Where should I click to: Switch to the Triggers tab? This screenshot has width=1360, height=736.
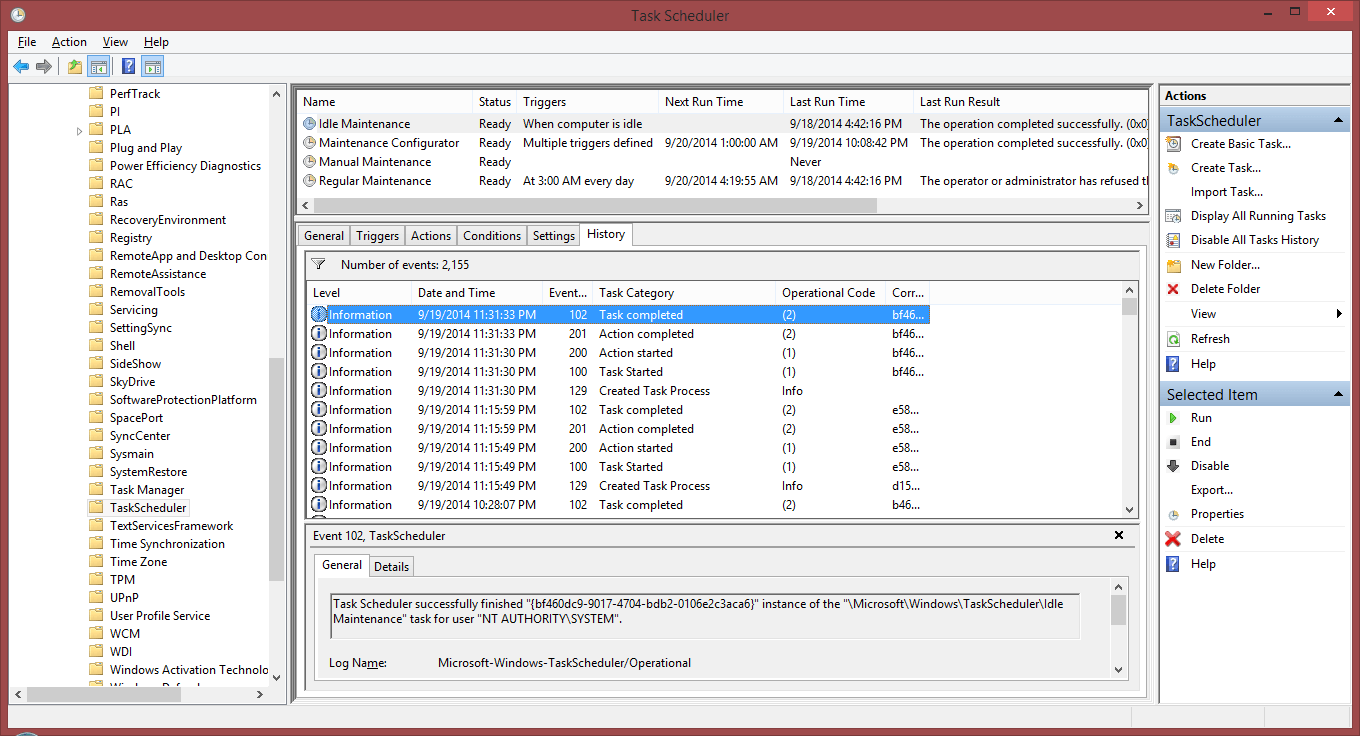377,236
